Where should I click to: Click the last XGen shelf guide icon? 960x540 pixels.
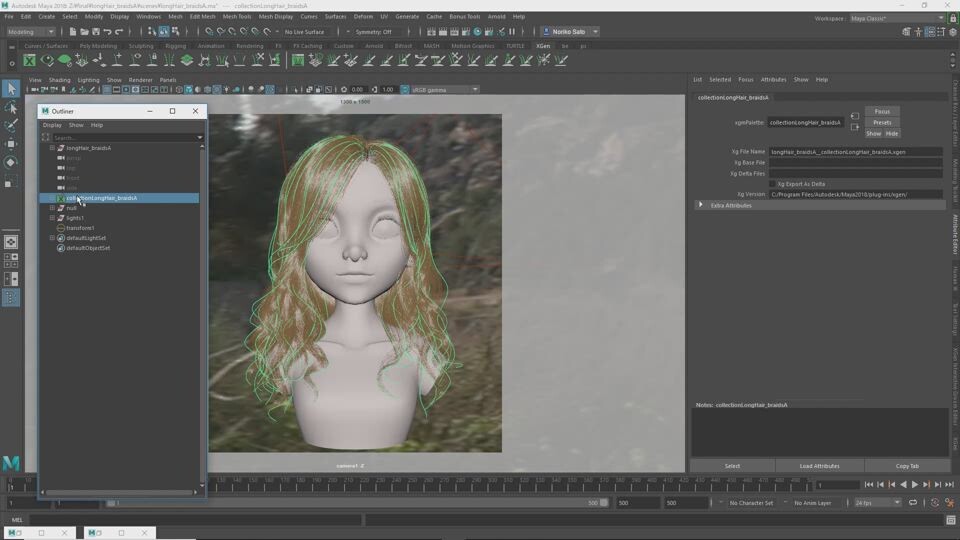click(x=561, y=60)
